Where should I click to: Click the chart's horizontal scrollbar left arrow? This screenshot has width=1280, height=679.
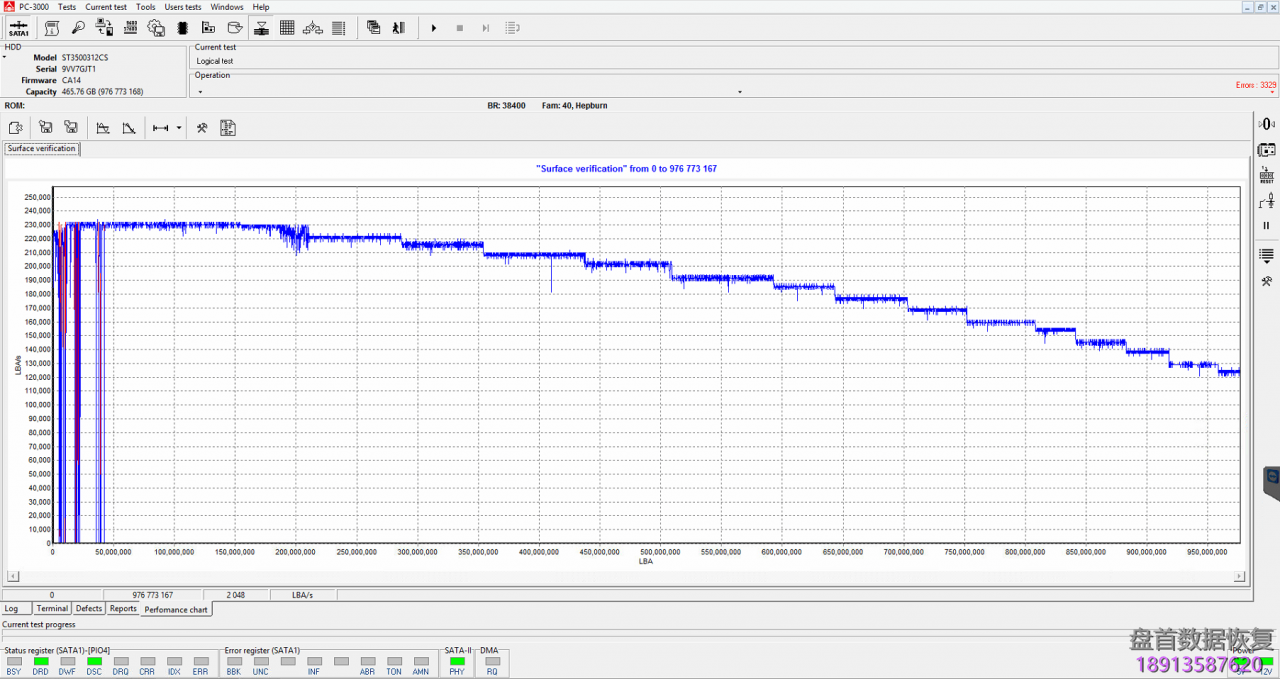13,576
